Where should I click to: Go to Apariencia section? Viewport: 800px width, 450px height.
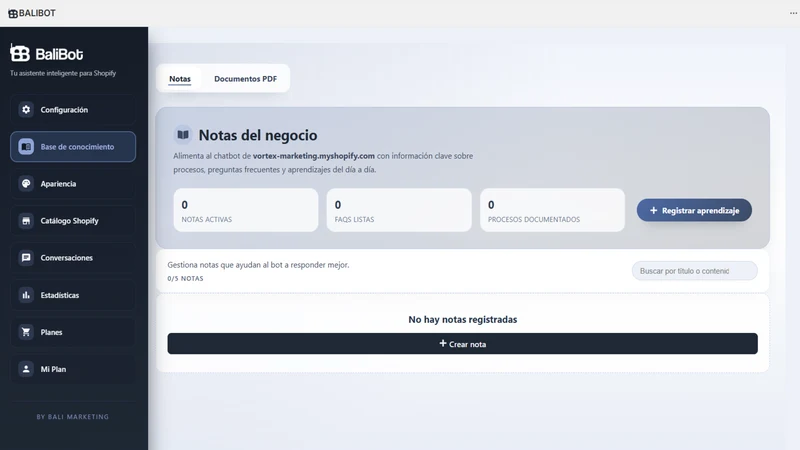point(73,184)
